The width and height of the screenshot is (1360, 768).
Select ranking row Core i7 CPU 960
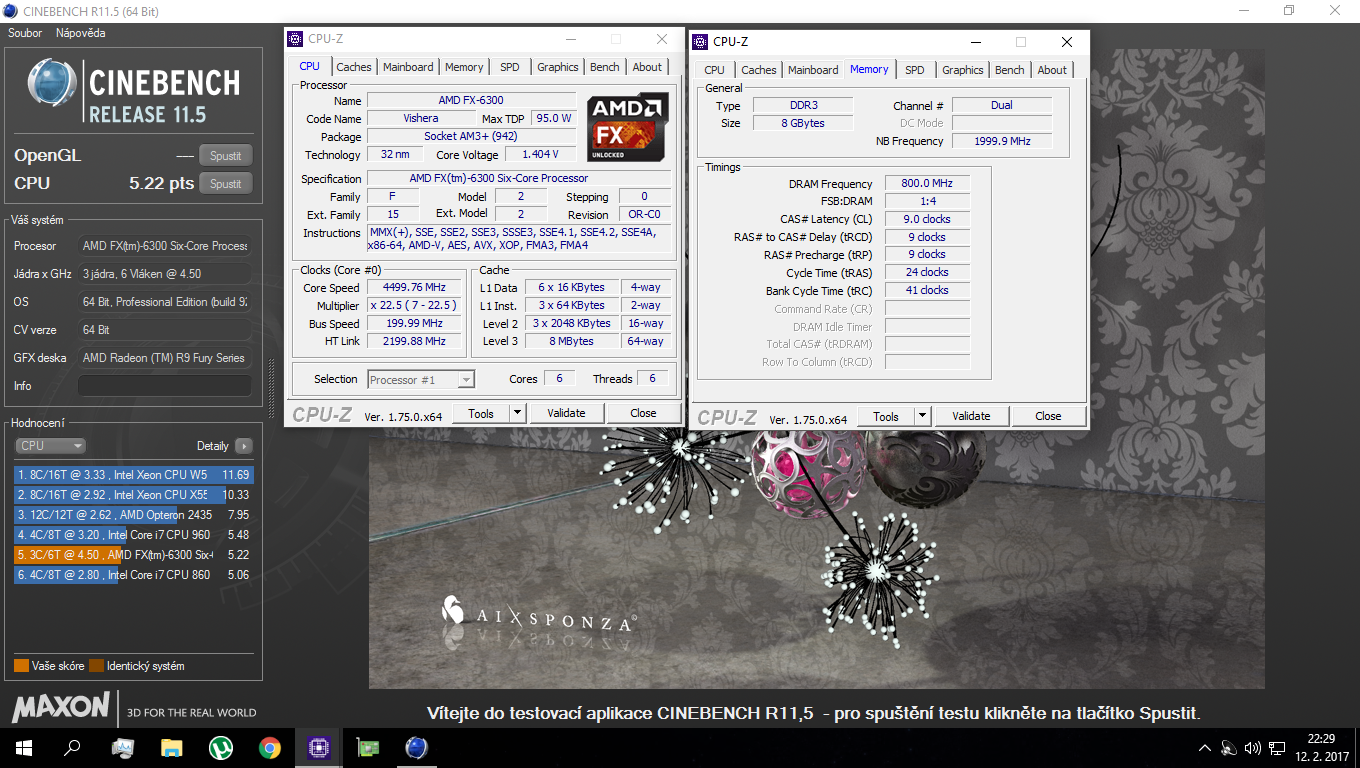[134, 535]
